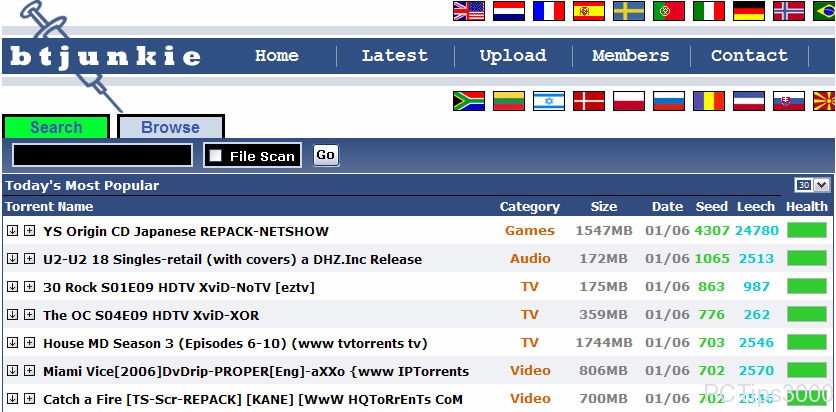
Task: Expand details for YS Origin row
Action: tap(29, 230)
